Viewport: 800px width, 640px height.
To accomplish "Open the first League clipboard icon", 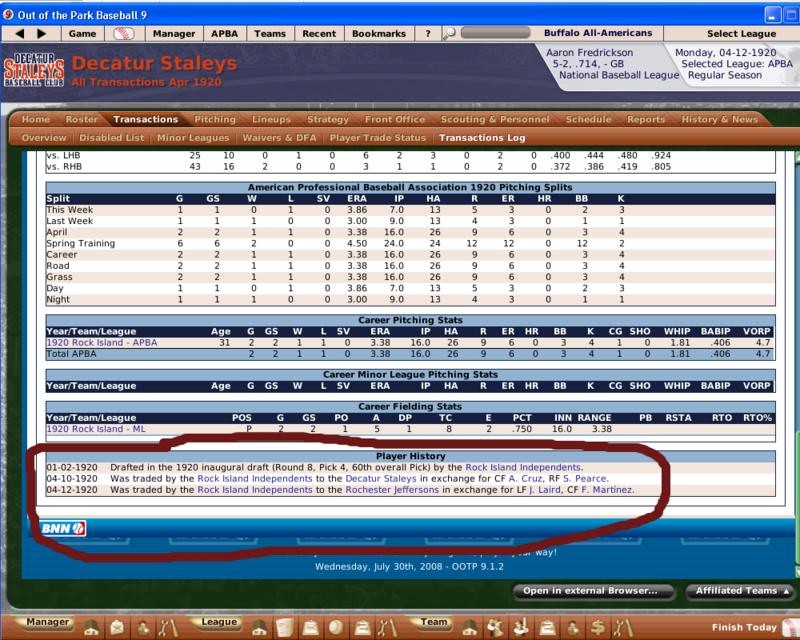I will tap(310, 627).
